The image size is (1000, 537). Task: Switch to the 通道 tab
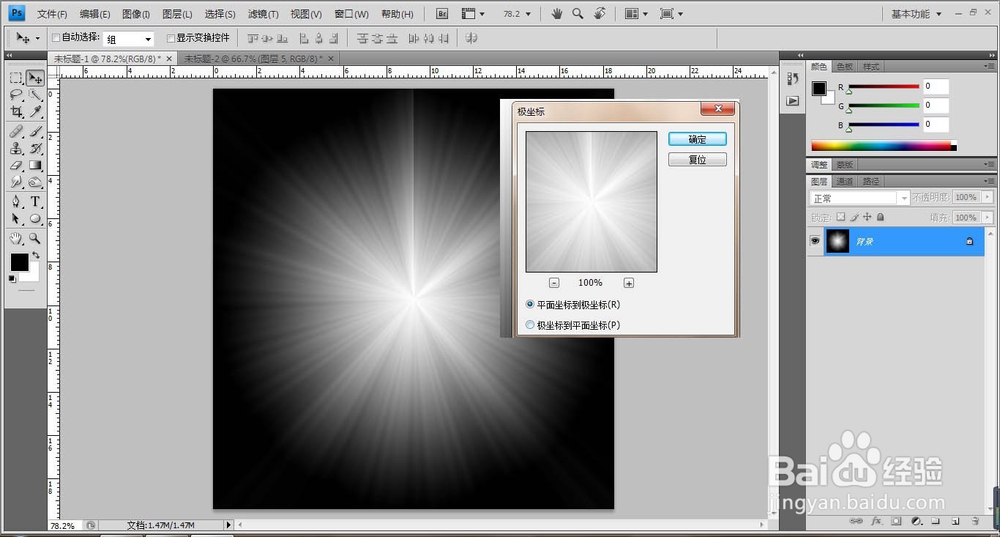tap(844, 181)
